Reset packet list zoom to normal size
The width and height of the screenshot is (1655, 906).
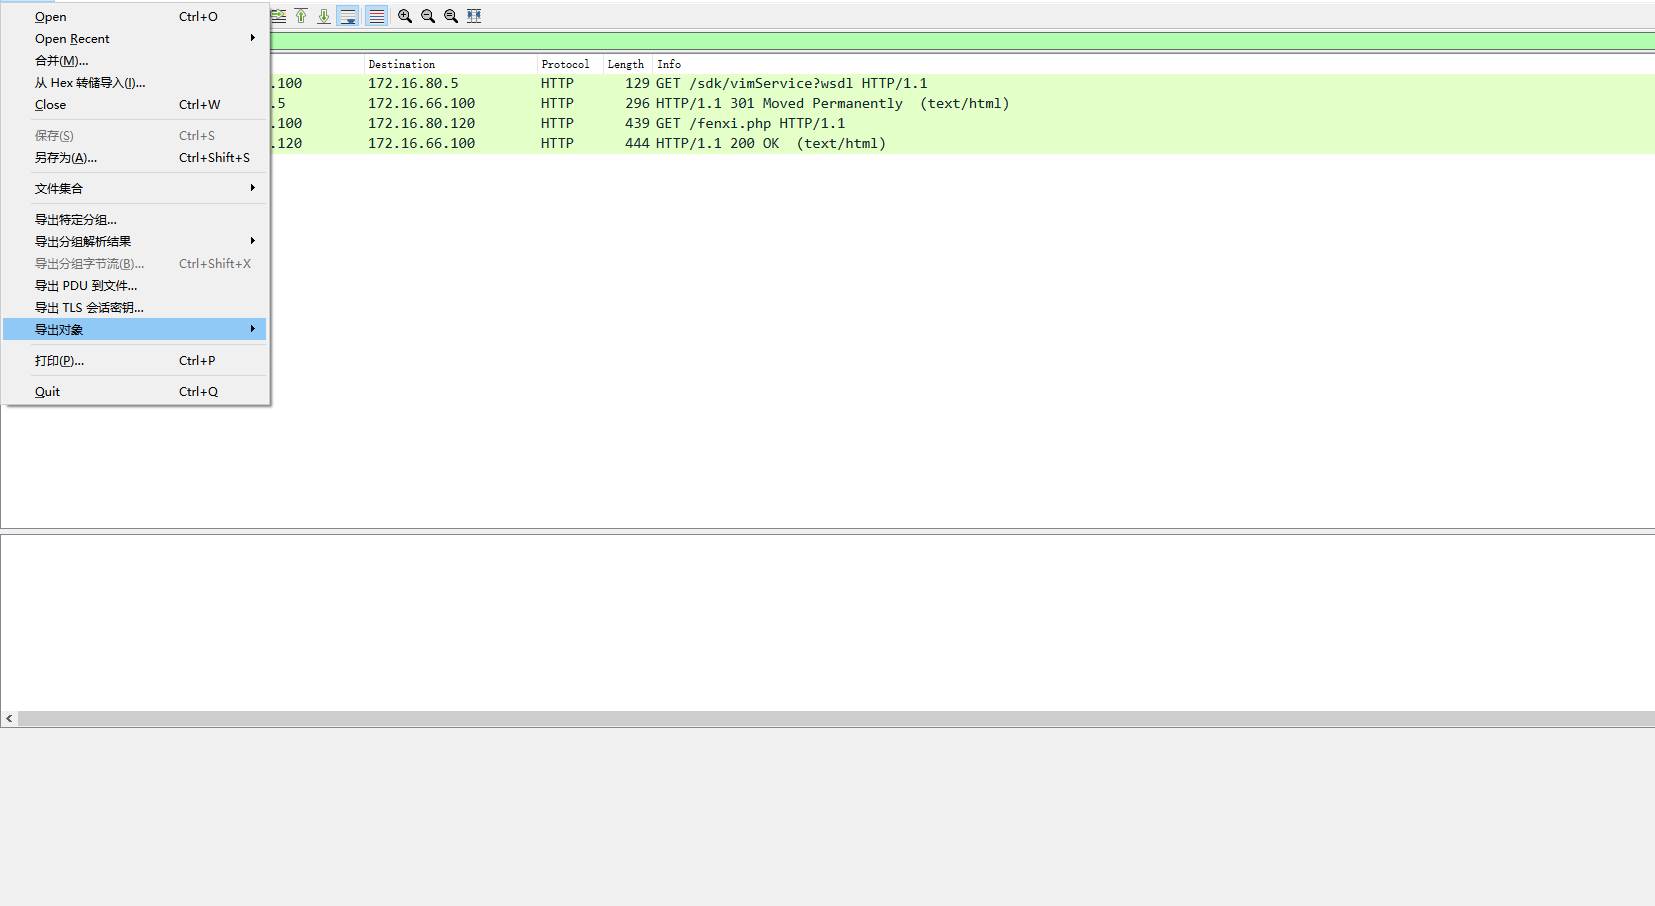[450, 16]
